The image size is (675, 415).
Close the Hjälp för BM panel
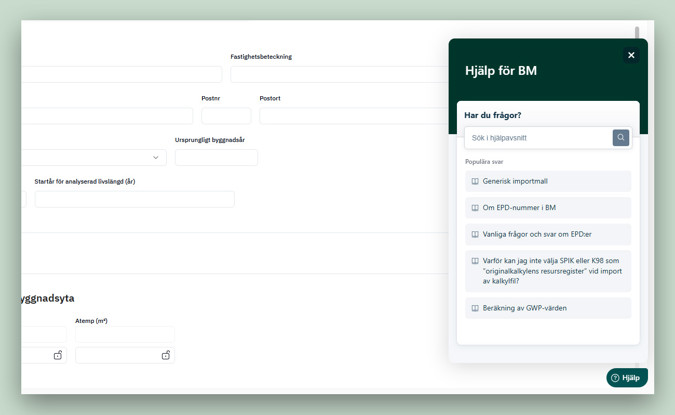(631, 56)
